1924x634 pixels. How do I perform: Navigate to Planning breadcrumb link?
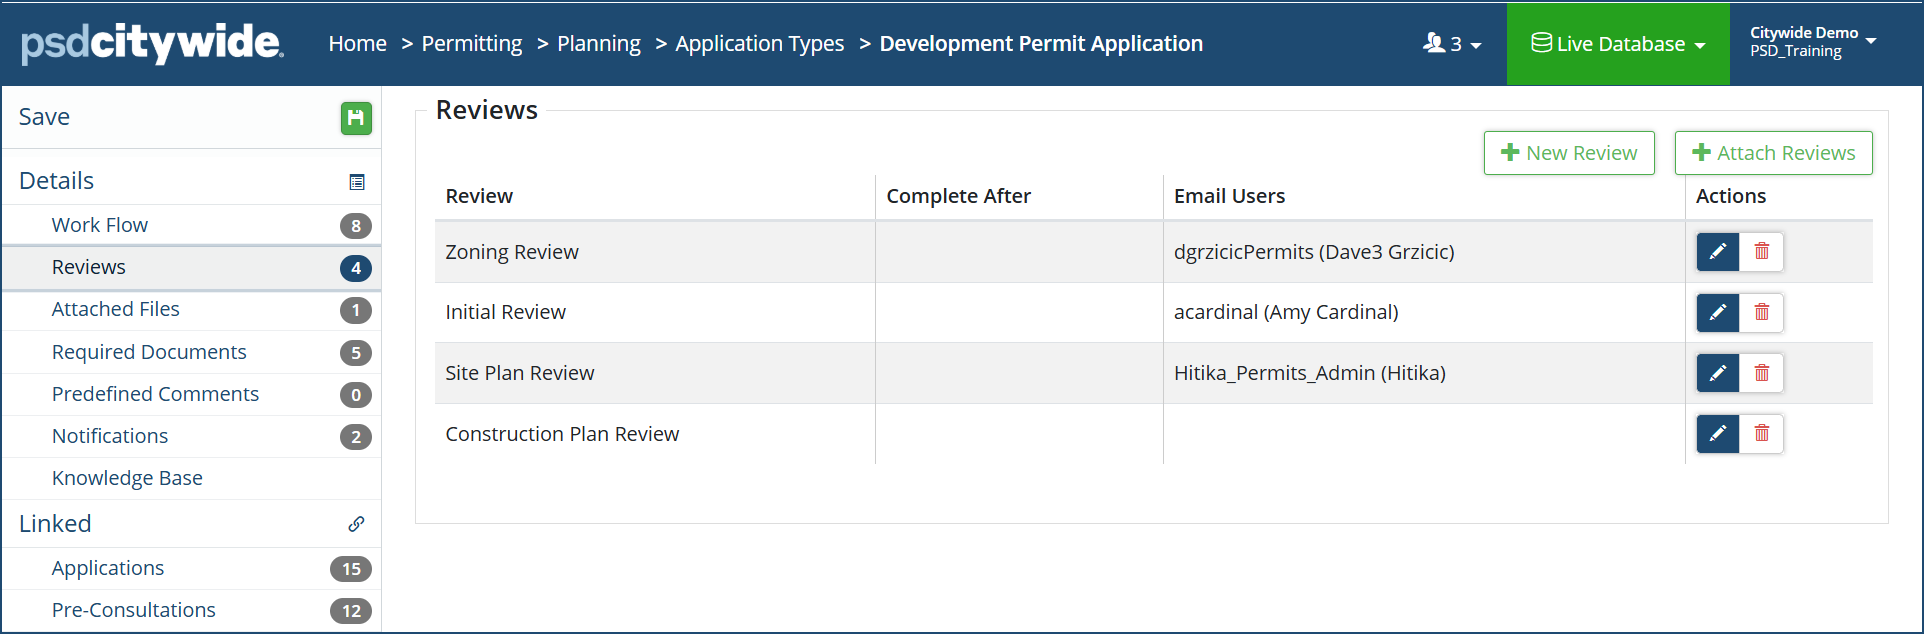click(598, 44)
